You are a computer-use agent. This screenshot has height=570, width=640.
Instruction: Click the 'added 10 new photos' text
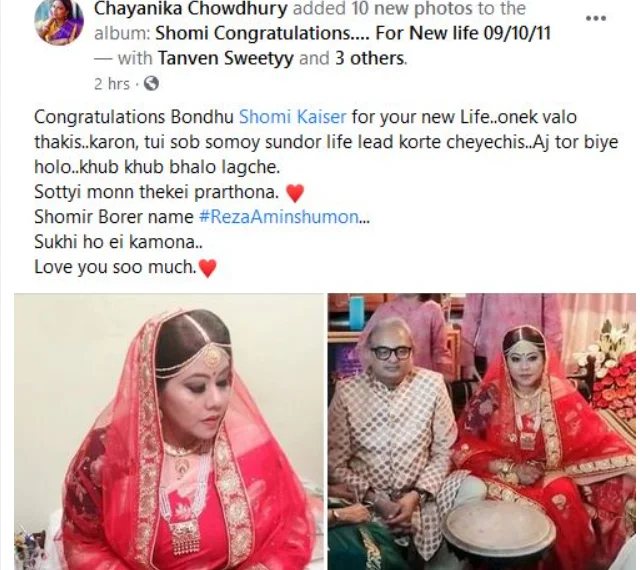409,8
